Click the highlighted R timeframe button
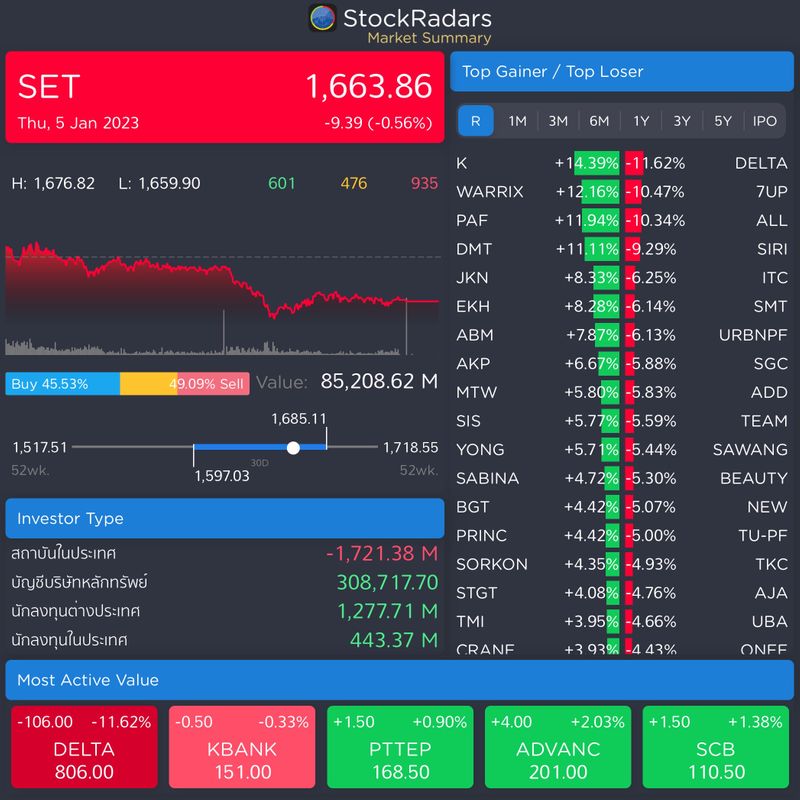 (477, 120)
